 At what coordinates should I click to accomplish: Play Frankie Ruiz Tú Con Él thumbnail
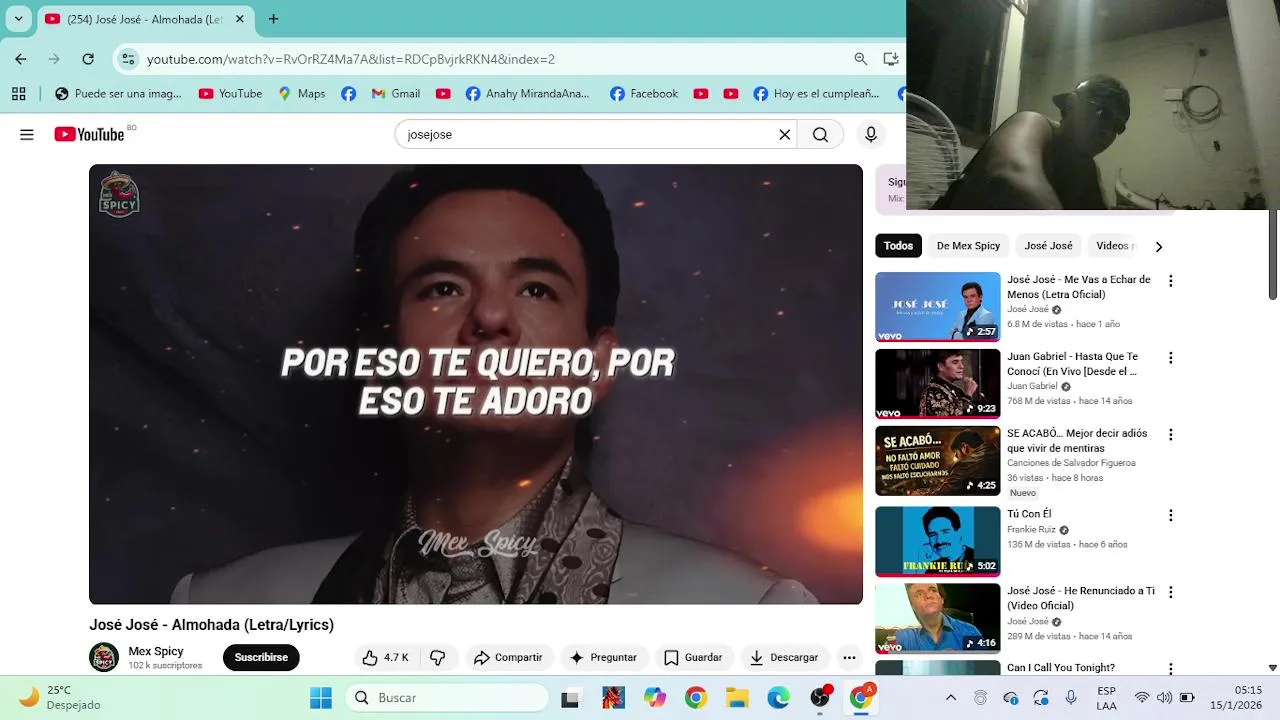937,541
